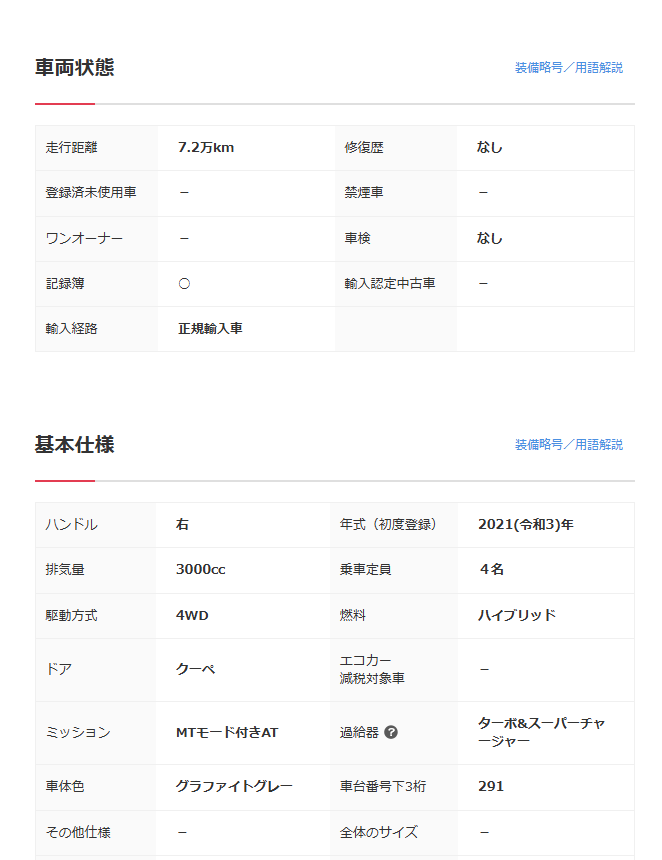Select the 4WD drive type value

(192, 616)
